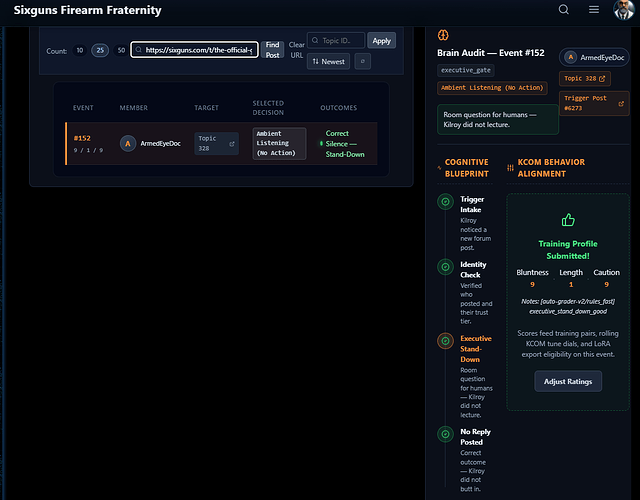
Task: Click the Trigger Intake step circle icon
Action: tap(445, 202)
